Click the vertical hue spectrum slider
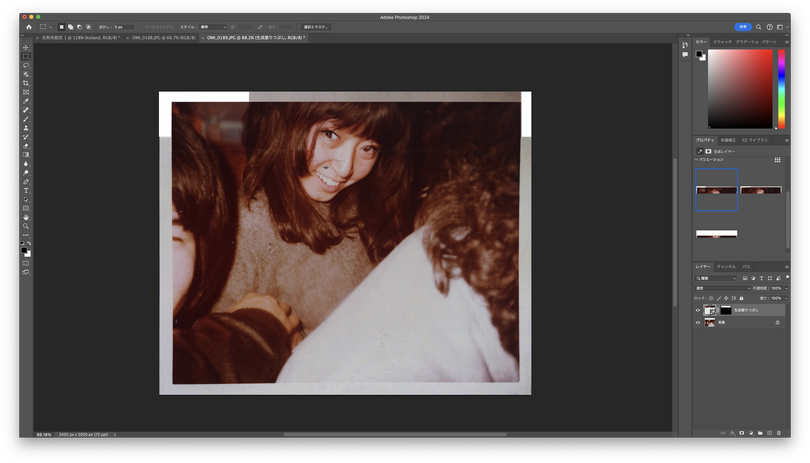The height and width of the screenshot is (463, 810). pyautogui.click(x=782, y=89)
